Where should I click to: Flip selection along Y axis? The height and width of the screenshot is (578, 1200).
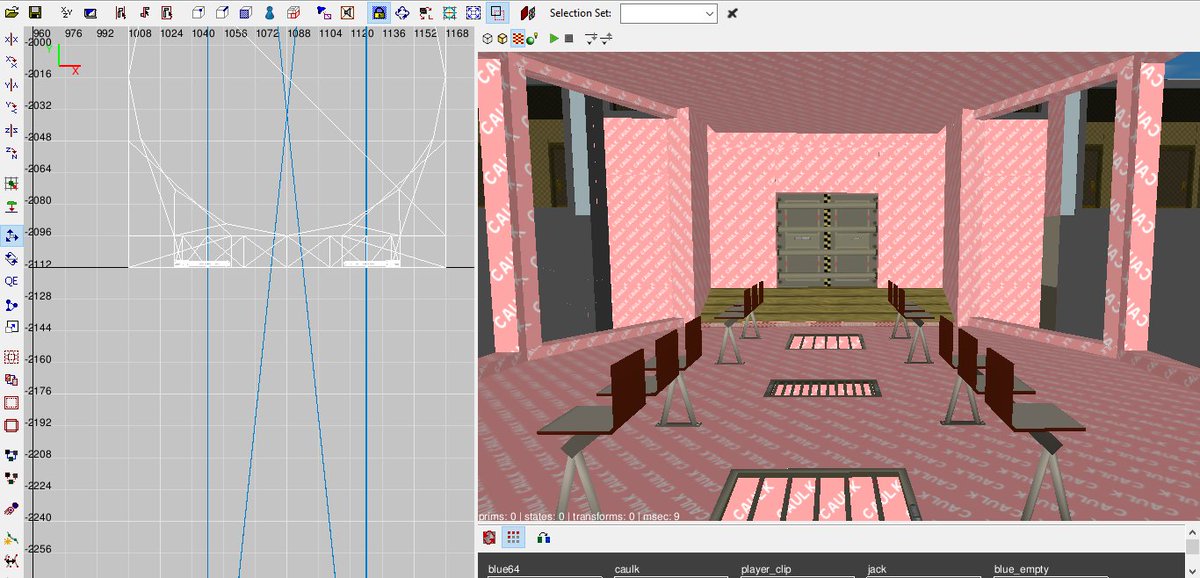coord(11,84)
